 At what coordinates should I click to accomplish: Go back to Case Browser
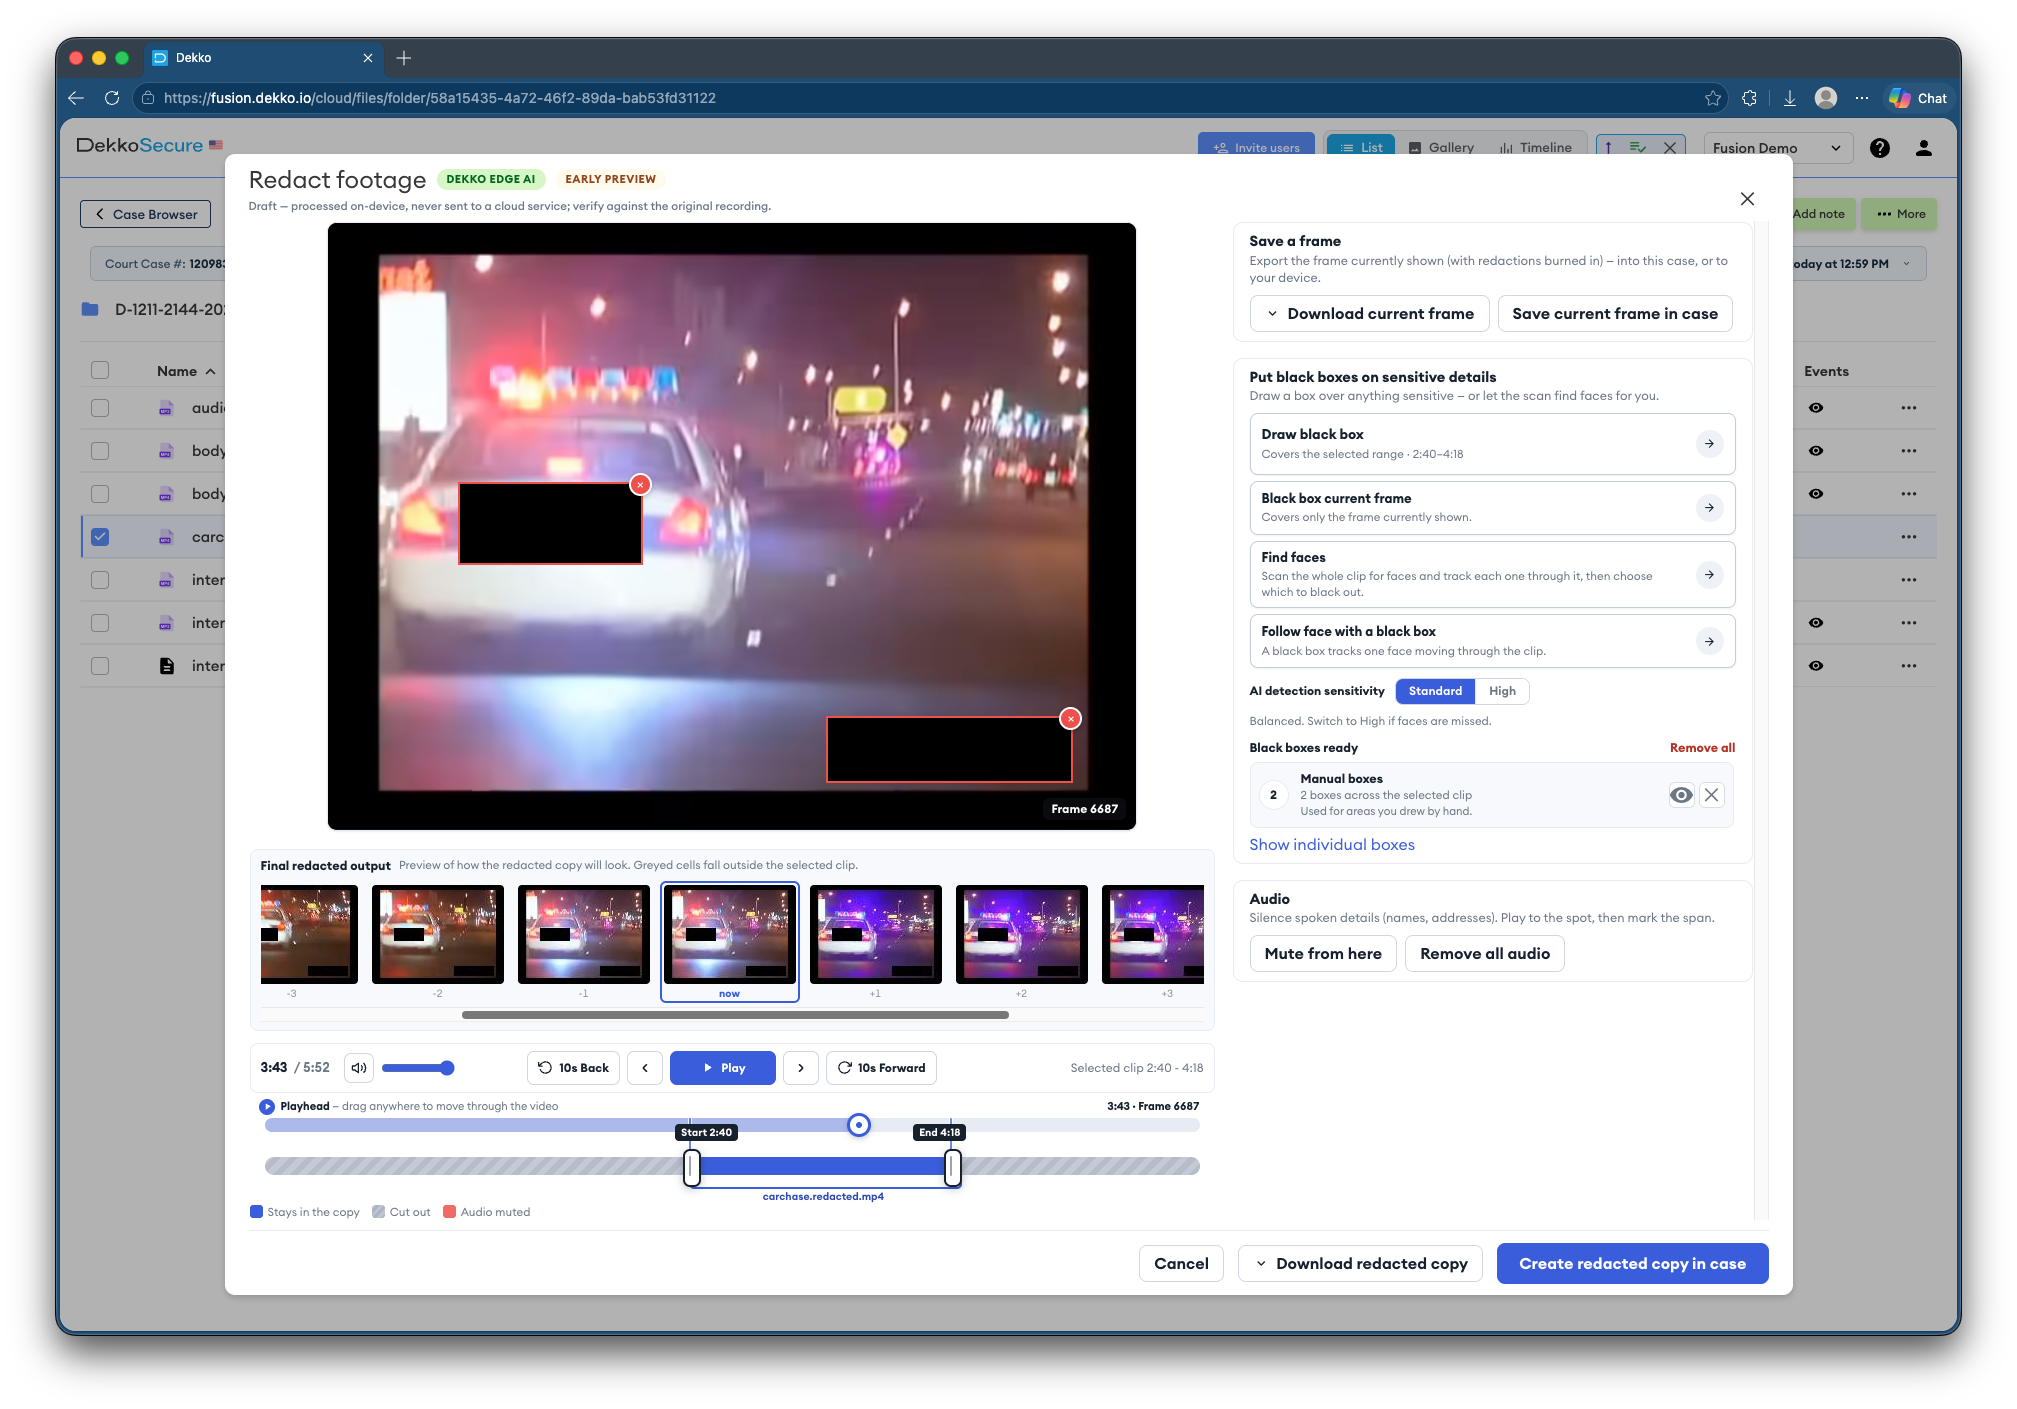pyautogui.click(x=146, y=214)
